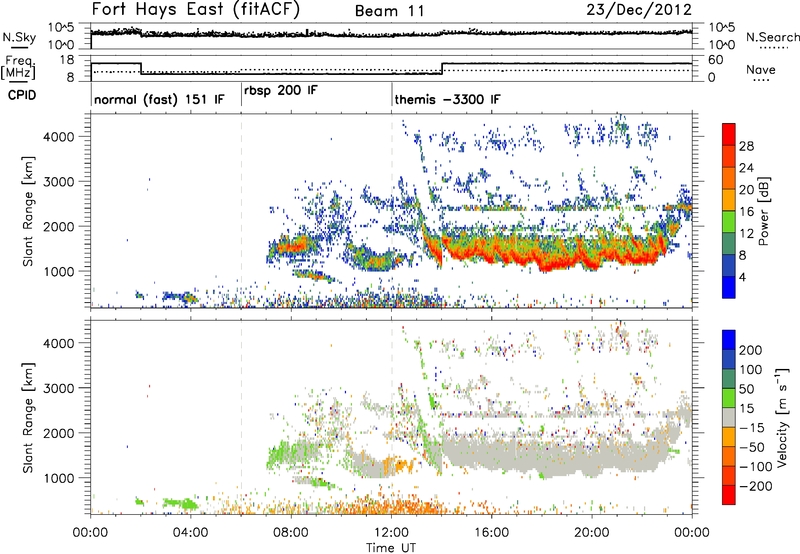Click the 'Fort Hays East (fitACF)' title

(x=195, y=10)
